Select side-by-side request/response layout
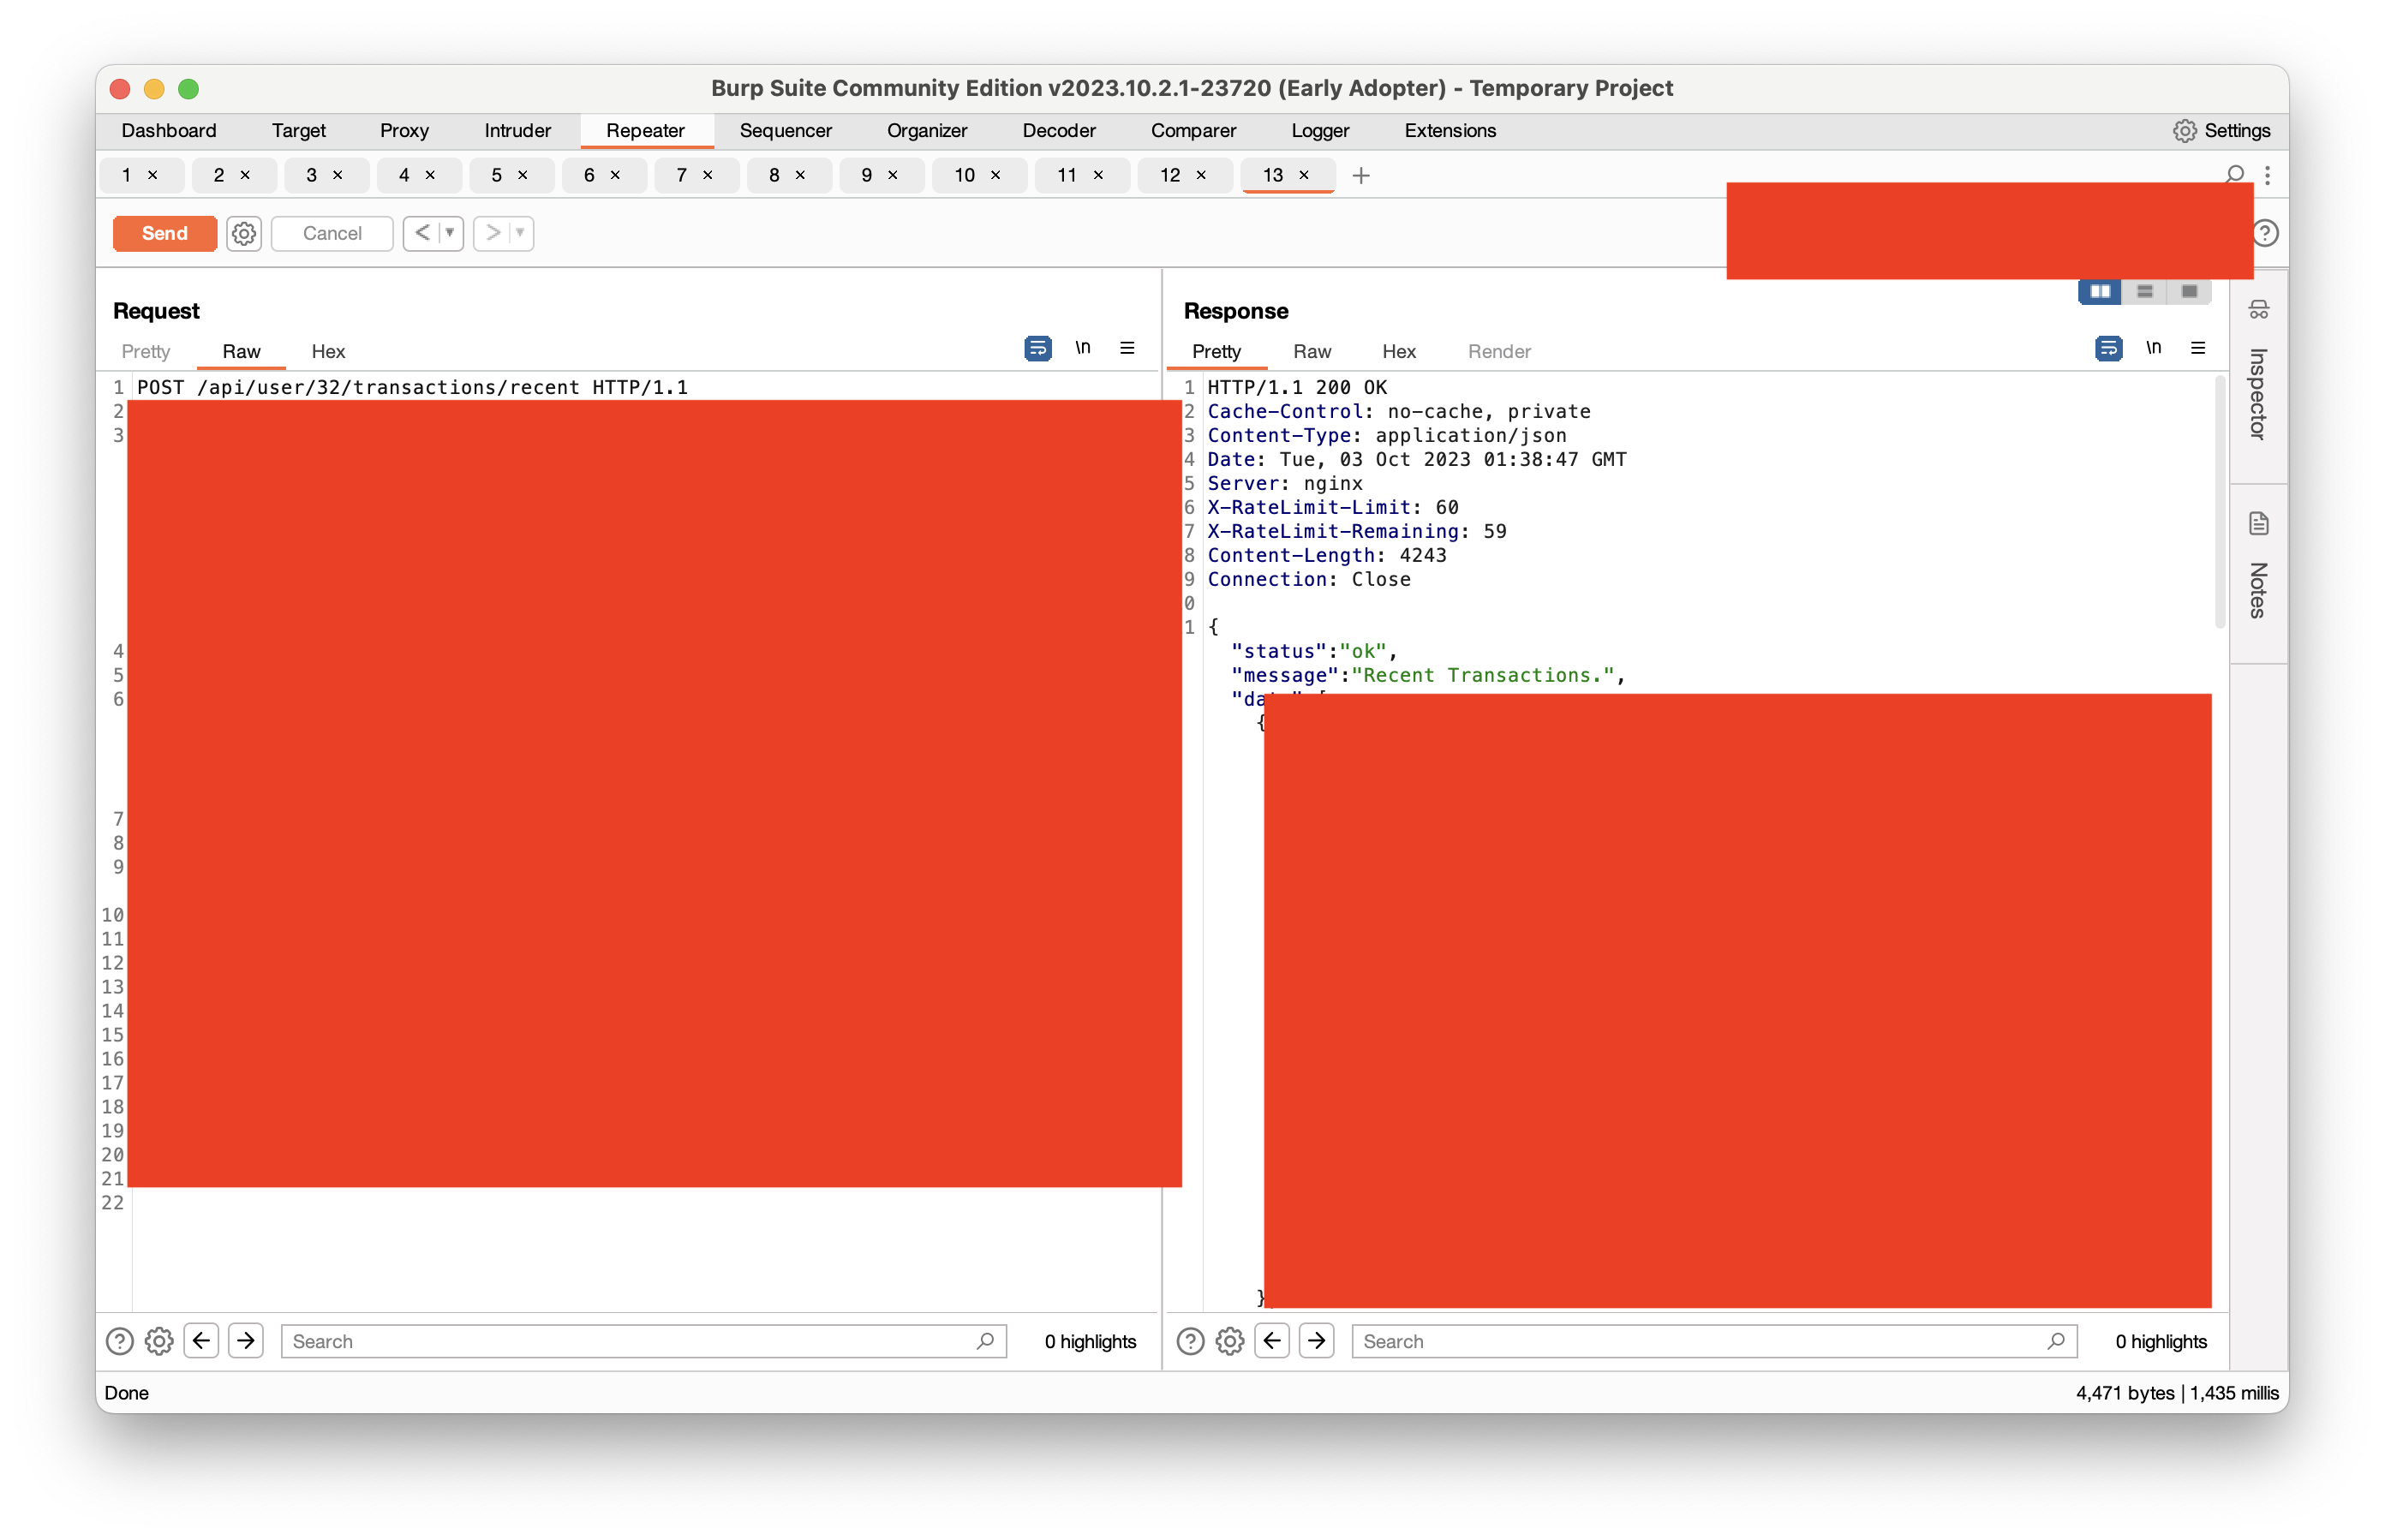The width and height of the screenshot is (2385, 1540). pos(2099,291)
